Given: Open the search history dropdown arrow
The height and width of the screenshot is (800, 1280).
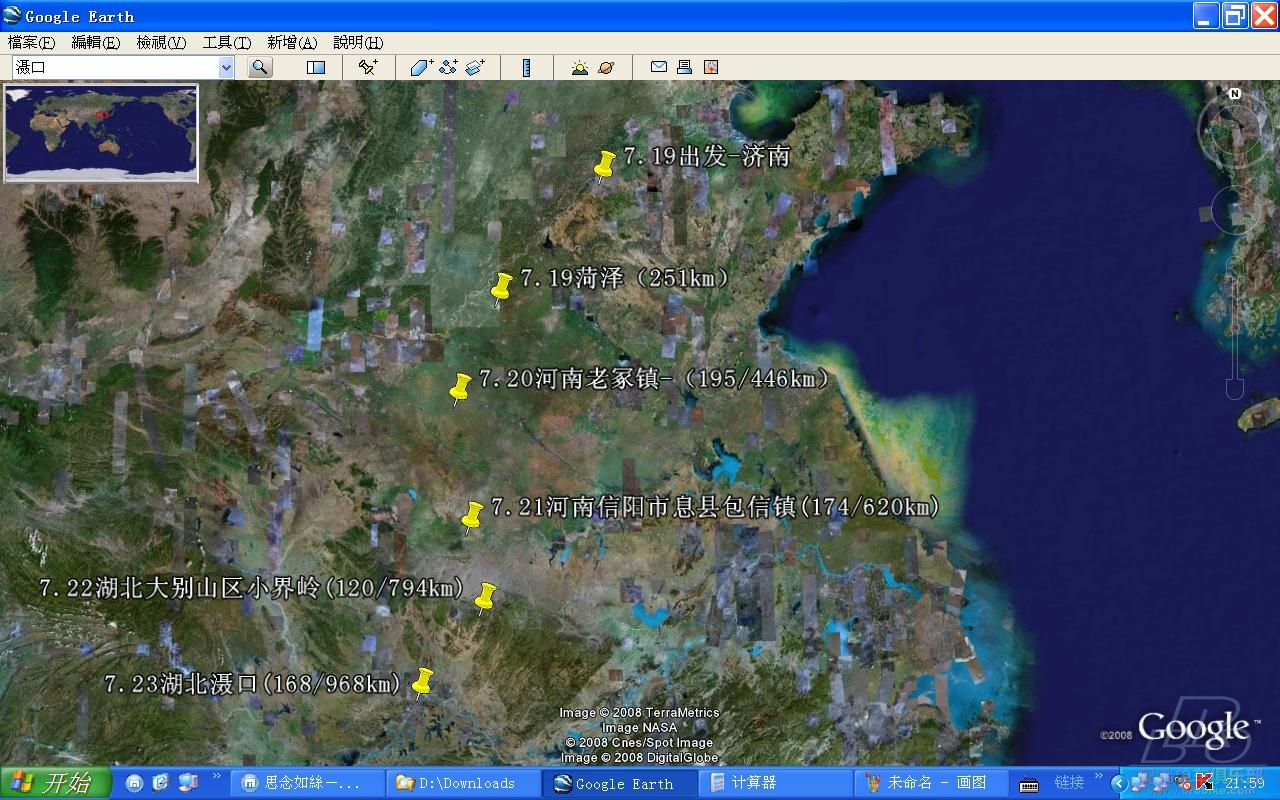Looking at the screenshot, I should point(226,67).
